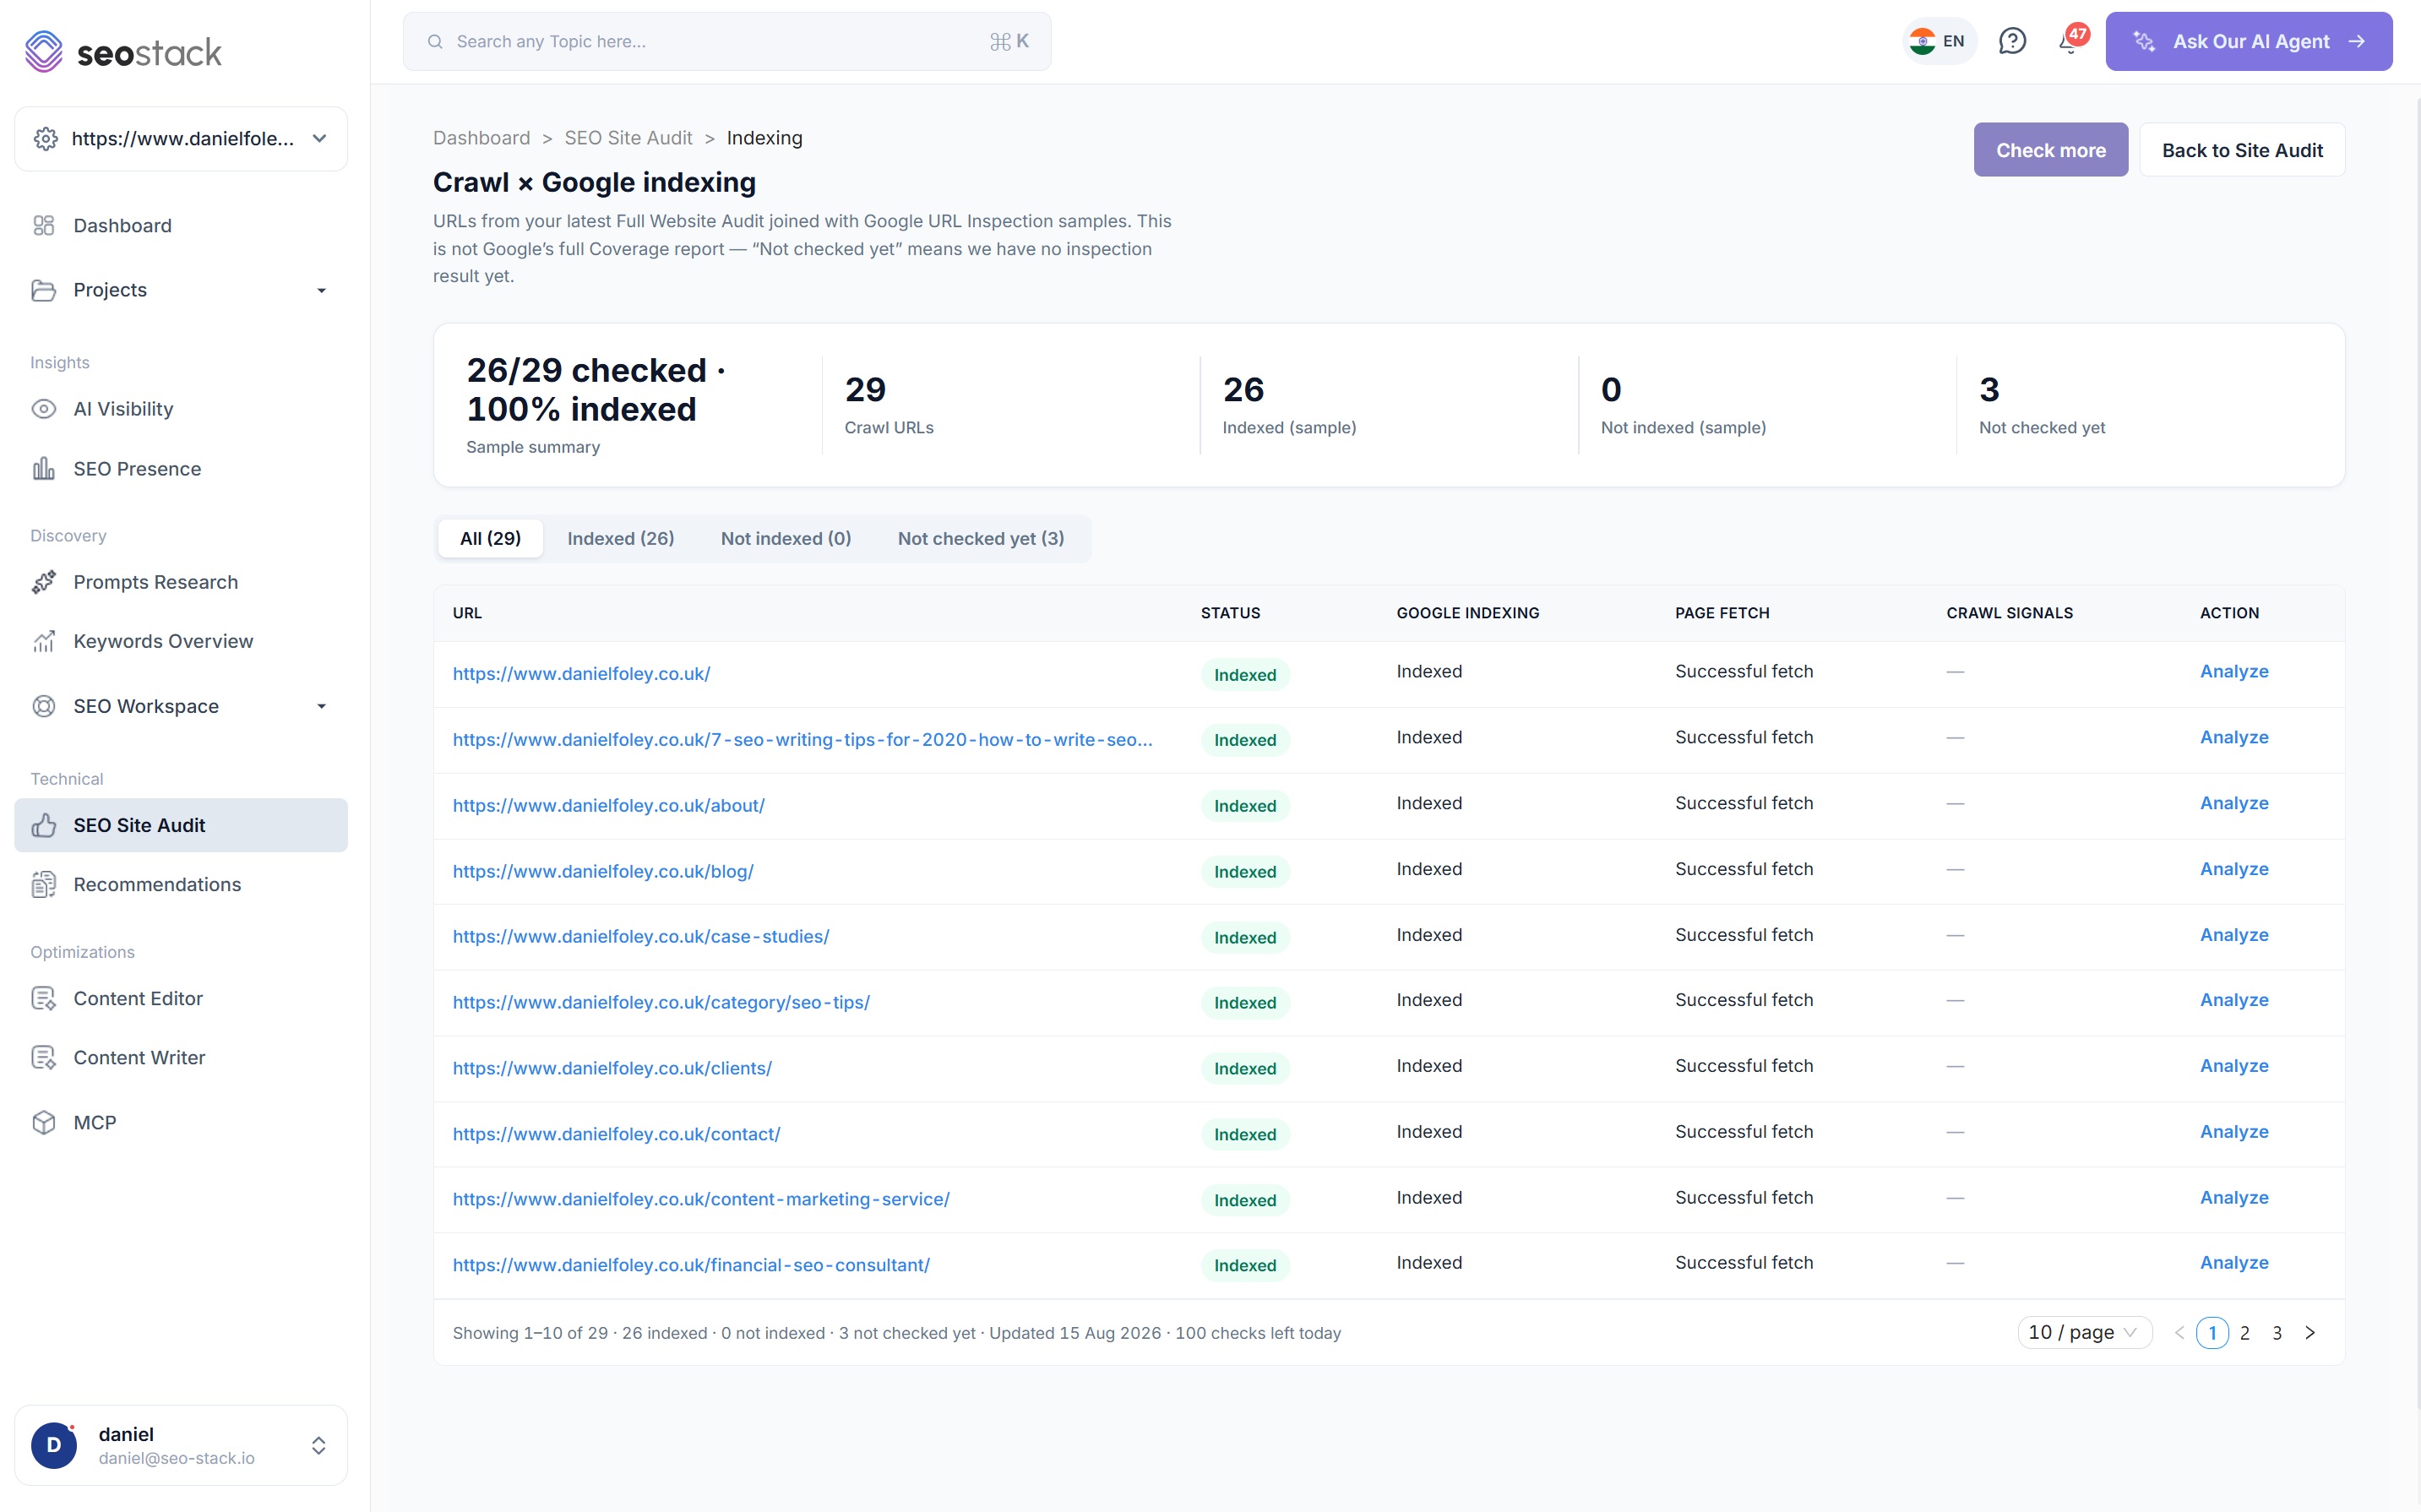This screenshot has width=2421, height=1512.
Task: Click the AI Agent sparkle icon
Action: pyautogui.click(x=2144, y=41)
